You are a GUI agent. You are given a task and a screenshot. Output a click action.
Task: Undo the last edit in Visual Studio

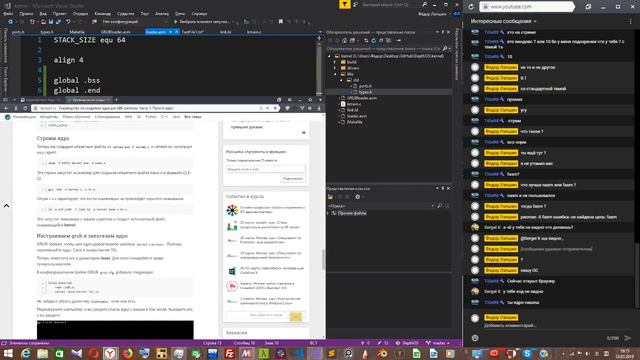68,22
